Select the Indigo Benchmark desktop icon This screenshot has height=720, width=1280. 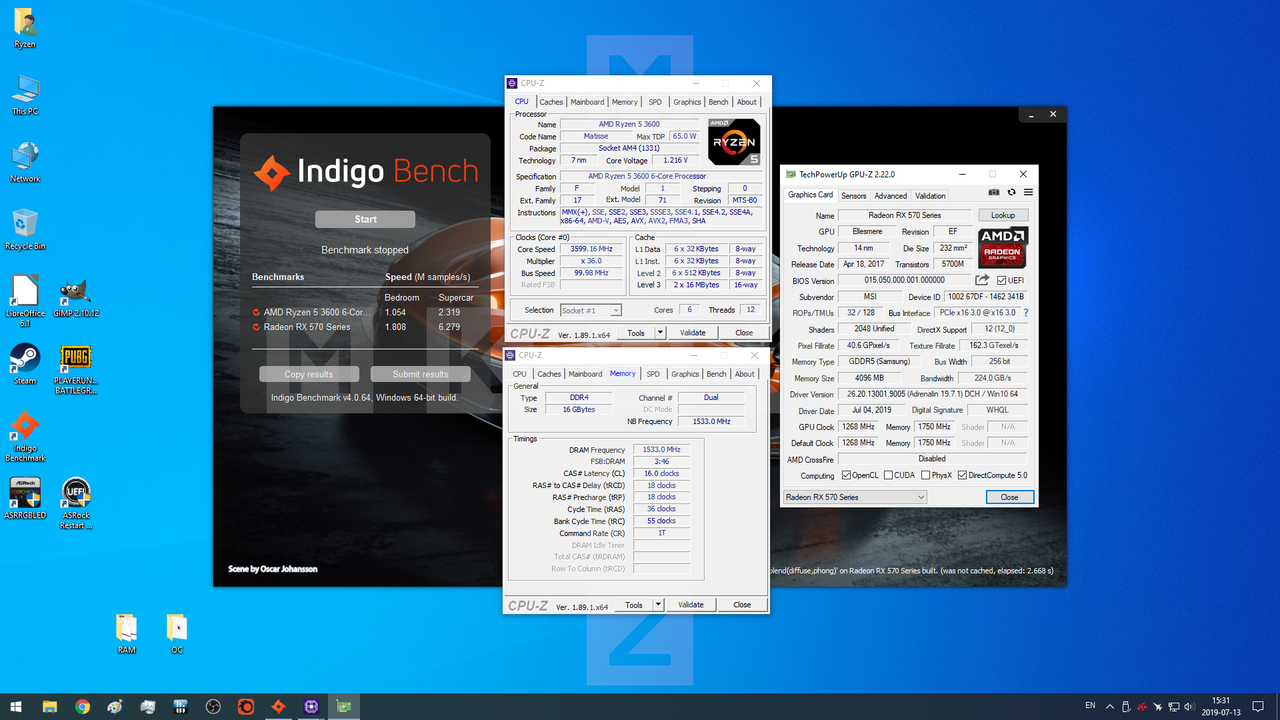click(25, 437)
